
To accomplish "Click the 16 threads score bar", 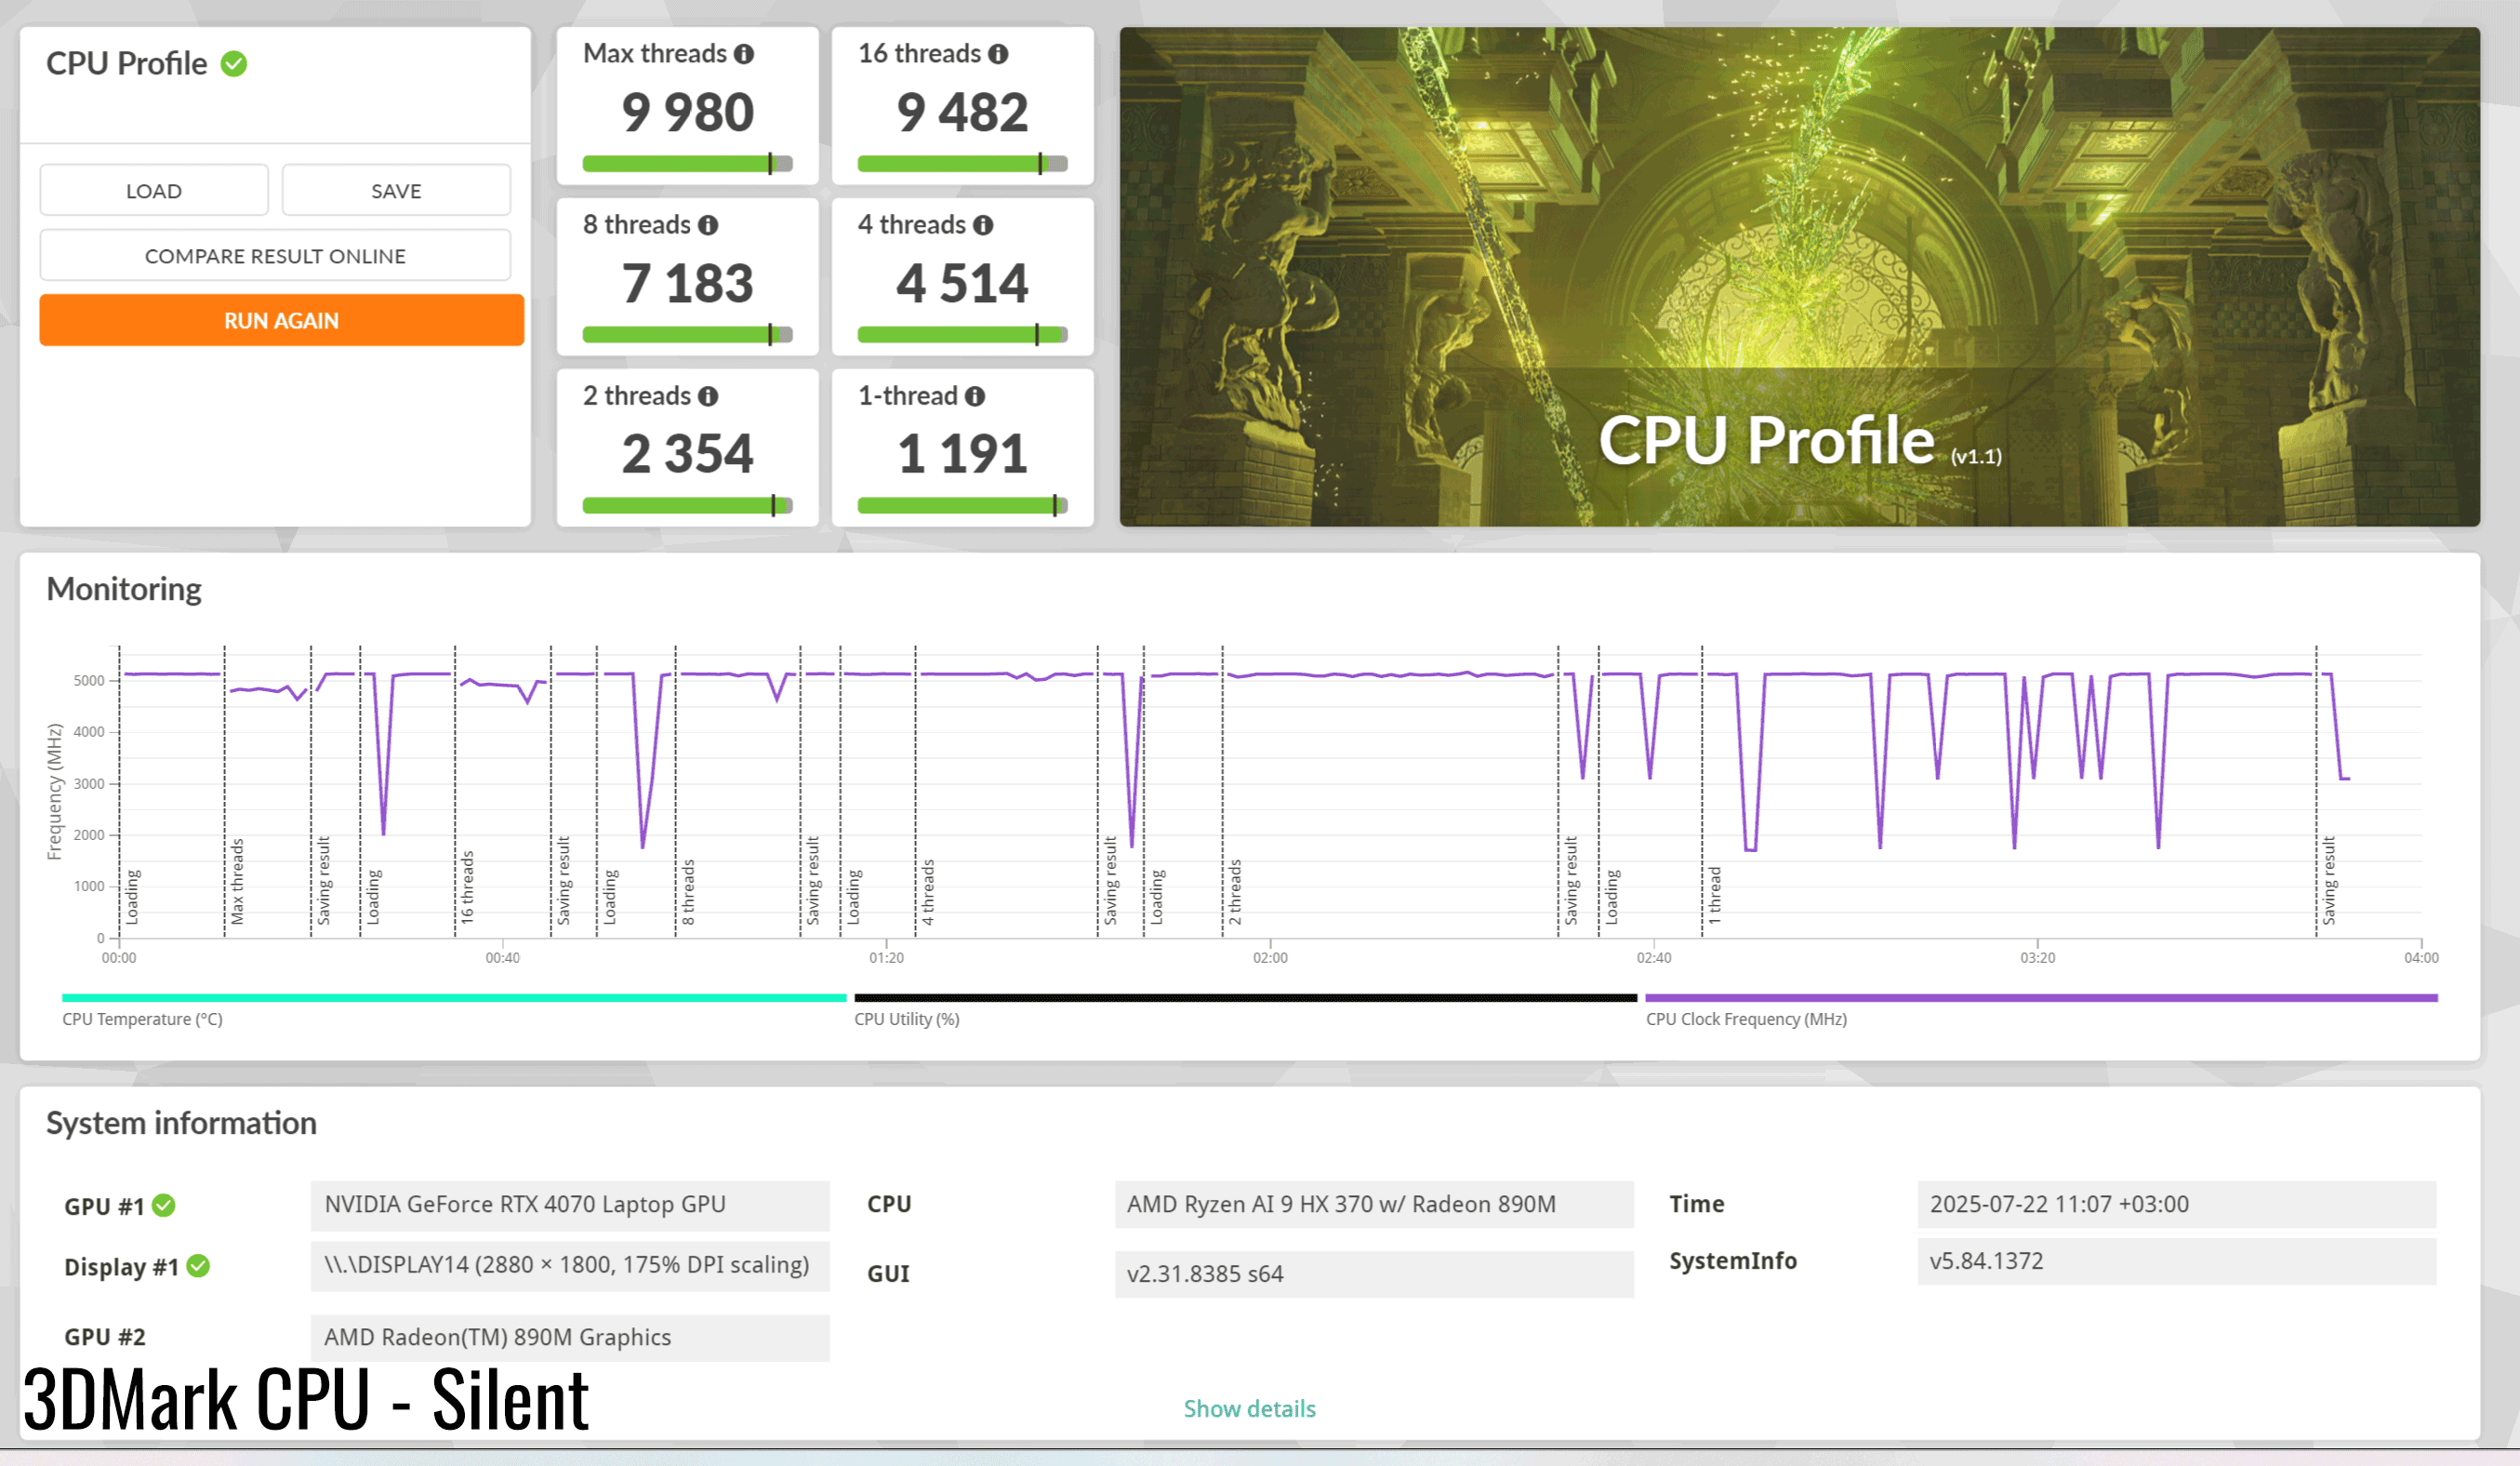I will 962,163.
